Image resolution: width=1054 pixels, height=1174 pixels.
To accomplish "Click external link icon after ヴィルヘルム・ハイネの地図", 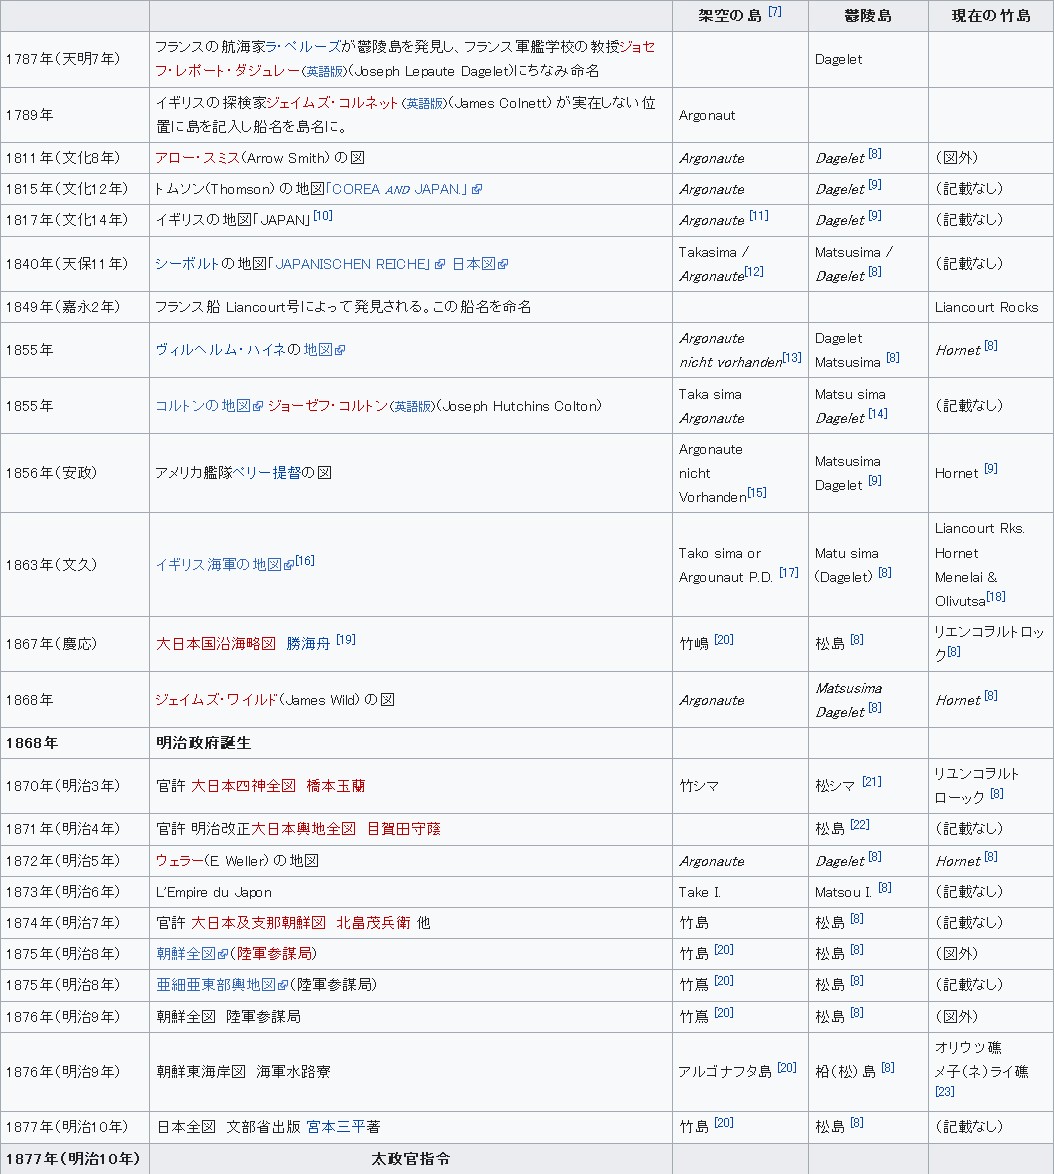I will coord(340,350).
